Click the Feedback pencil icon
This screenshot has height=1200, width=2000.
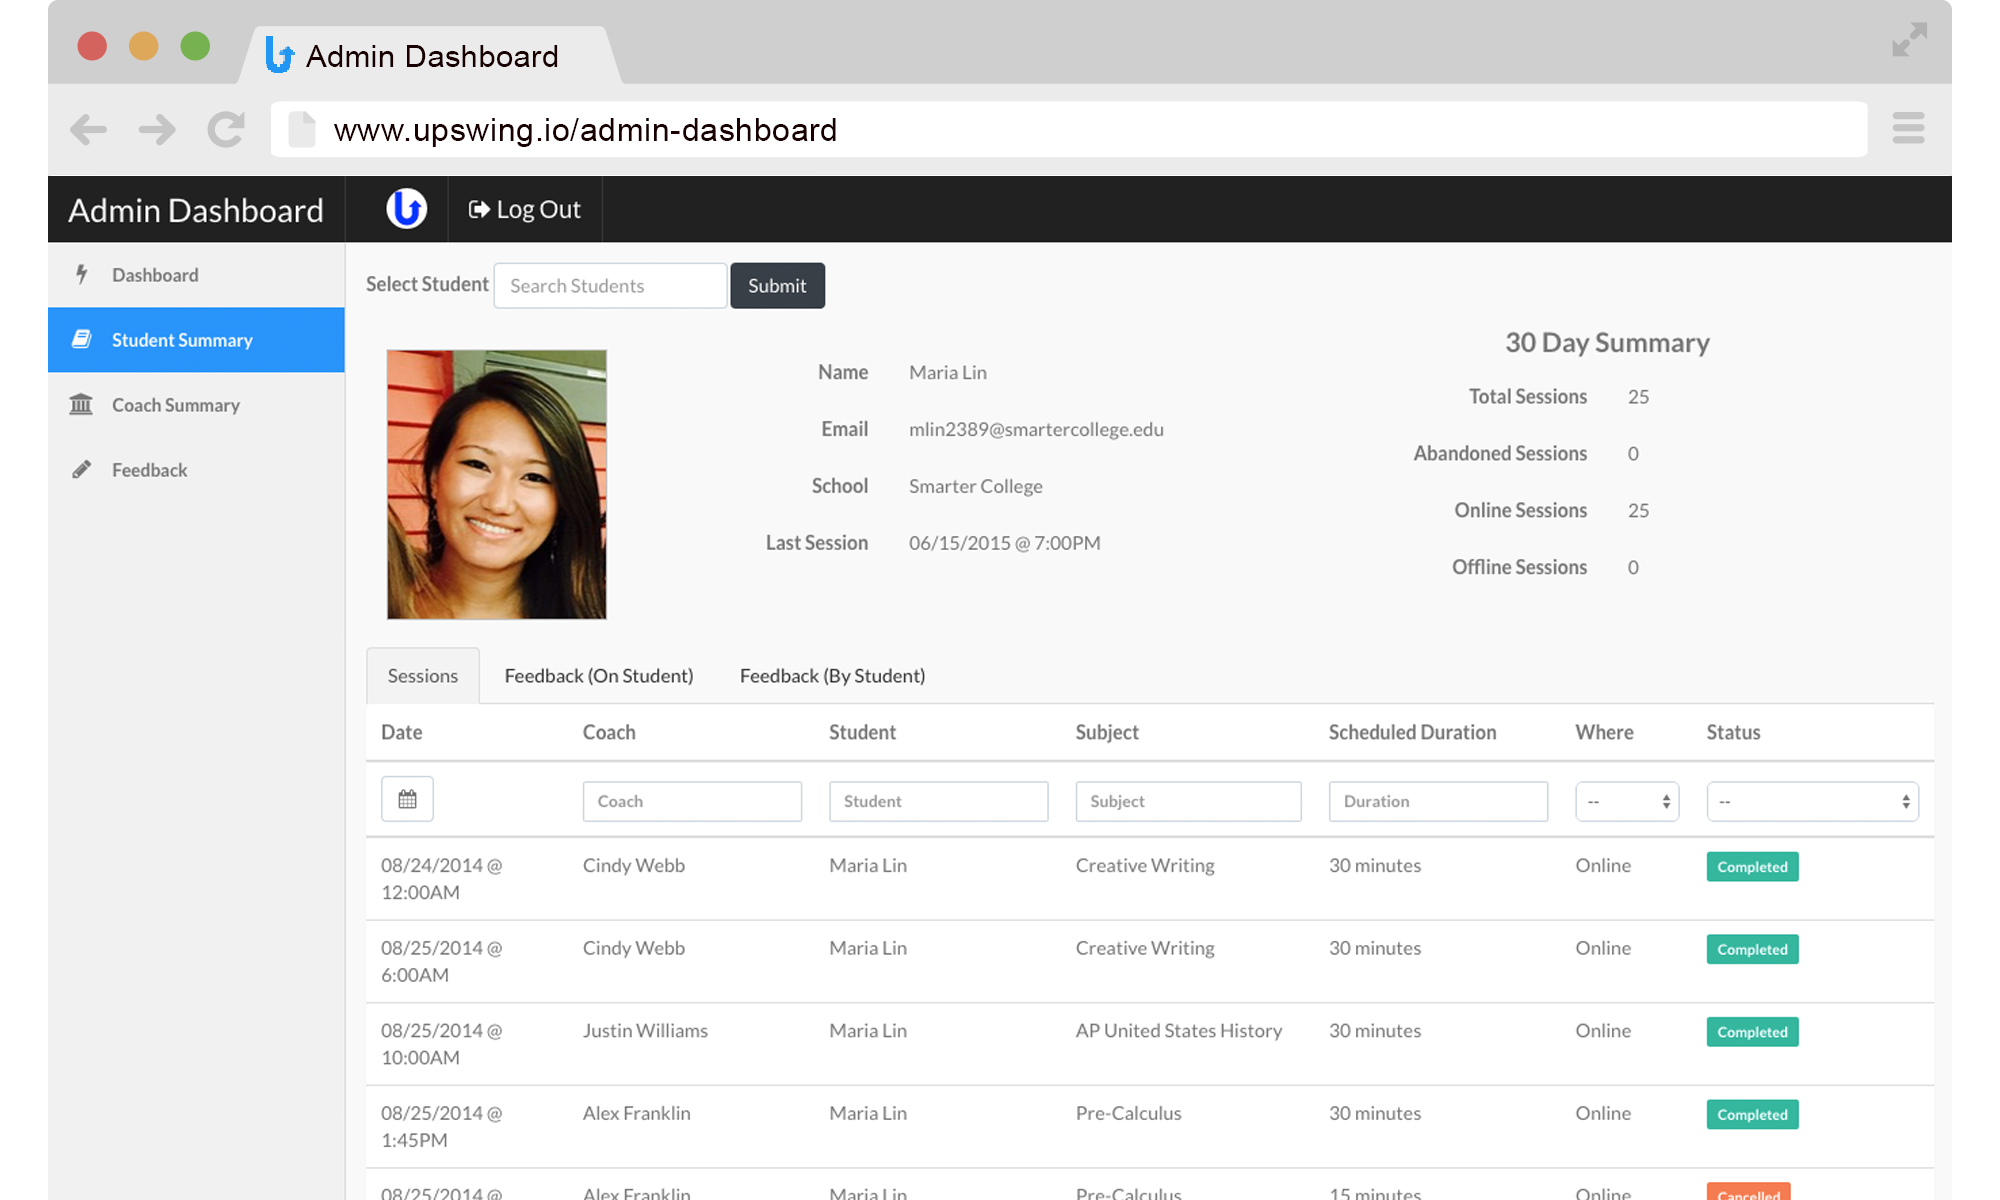(x=82, y=469)
